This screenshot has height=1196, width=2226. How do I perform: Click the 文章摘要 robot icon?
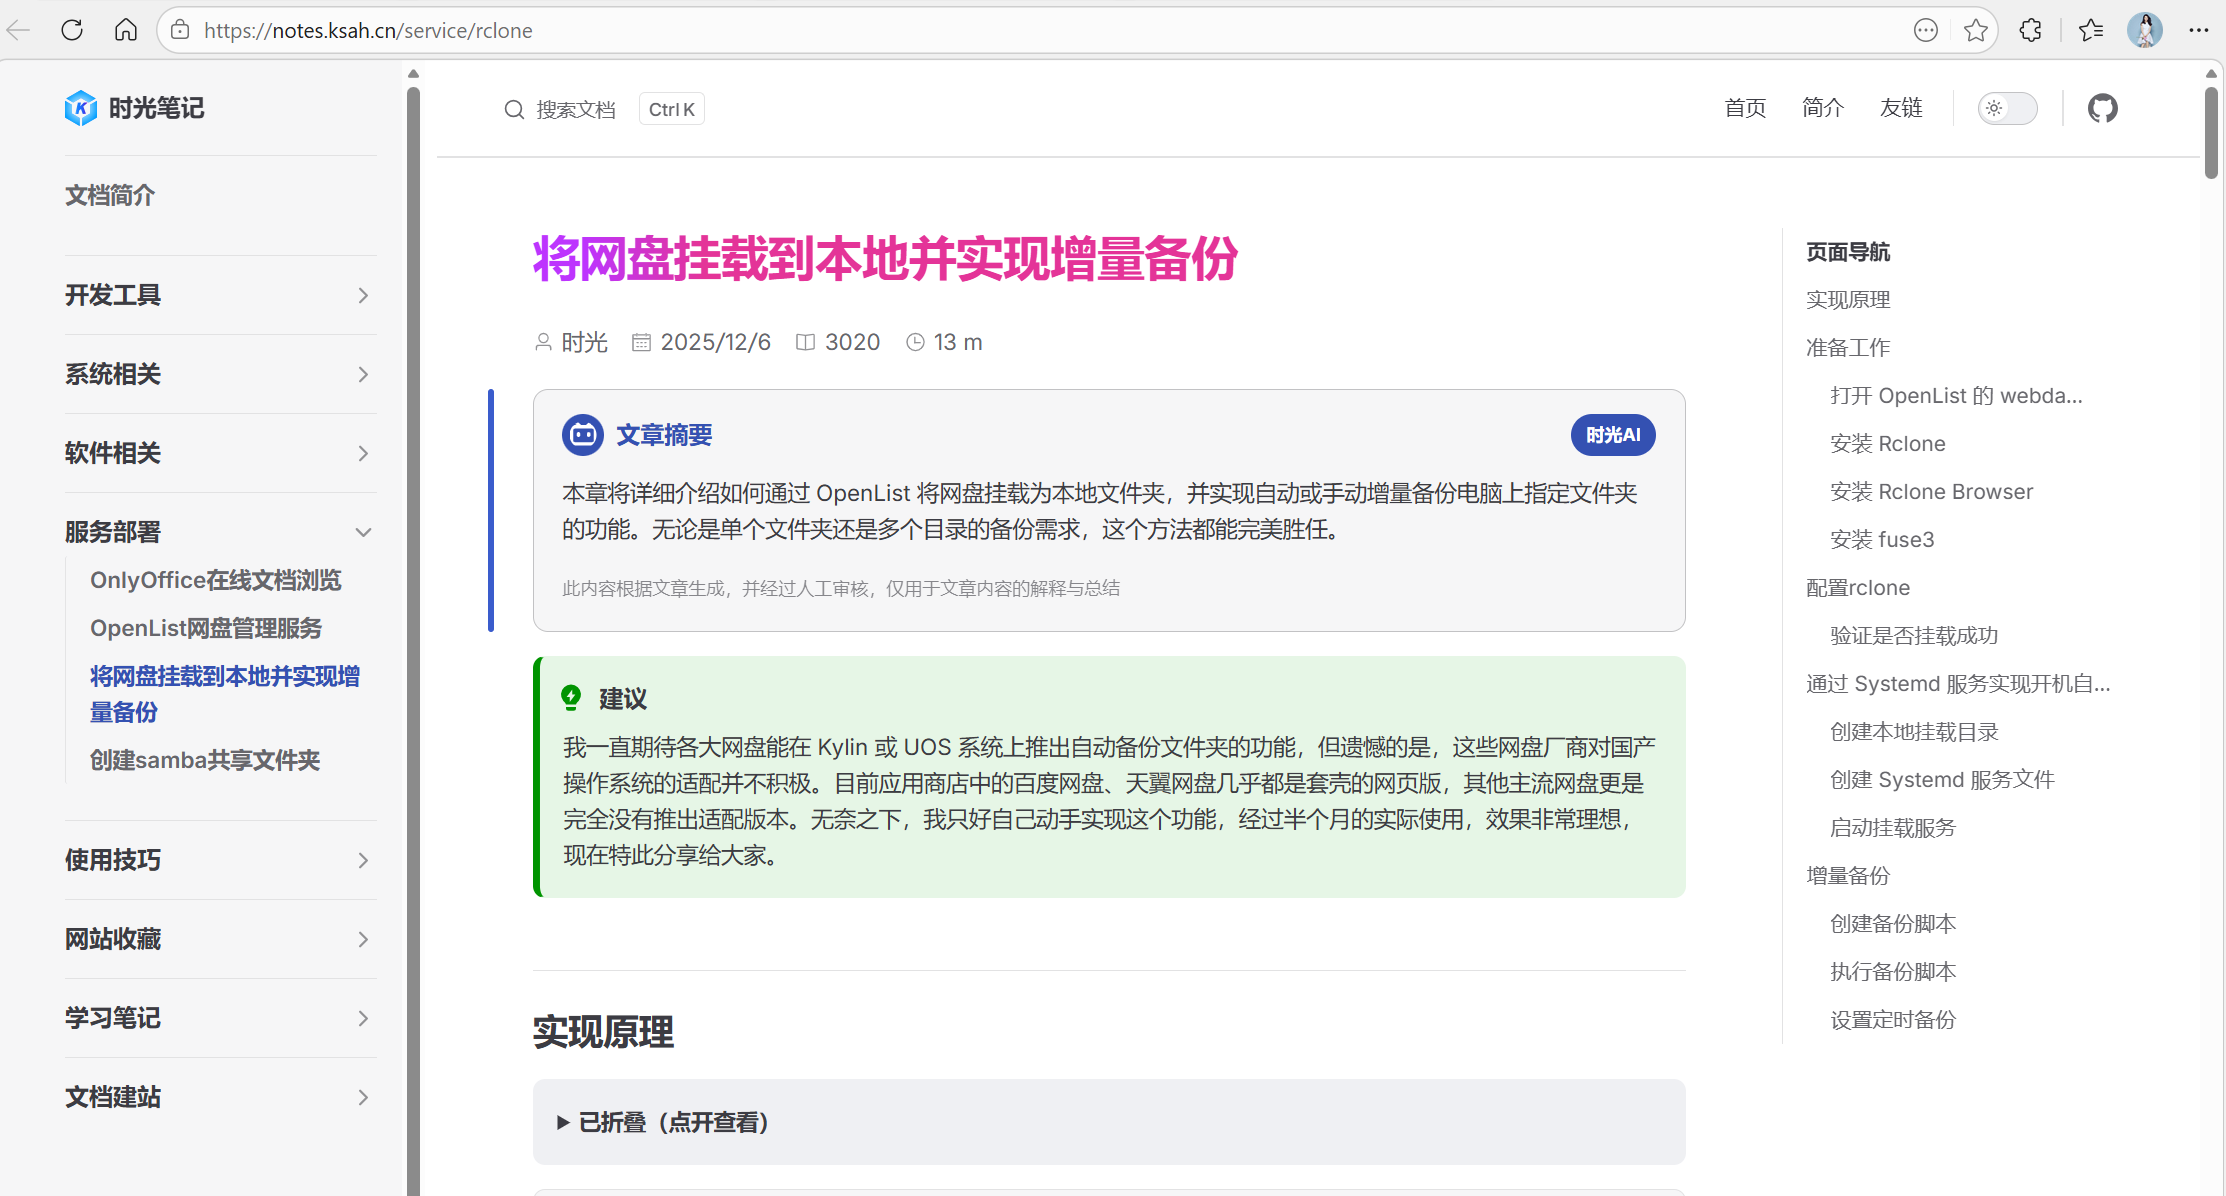pos(582,435)
